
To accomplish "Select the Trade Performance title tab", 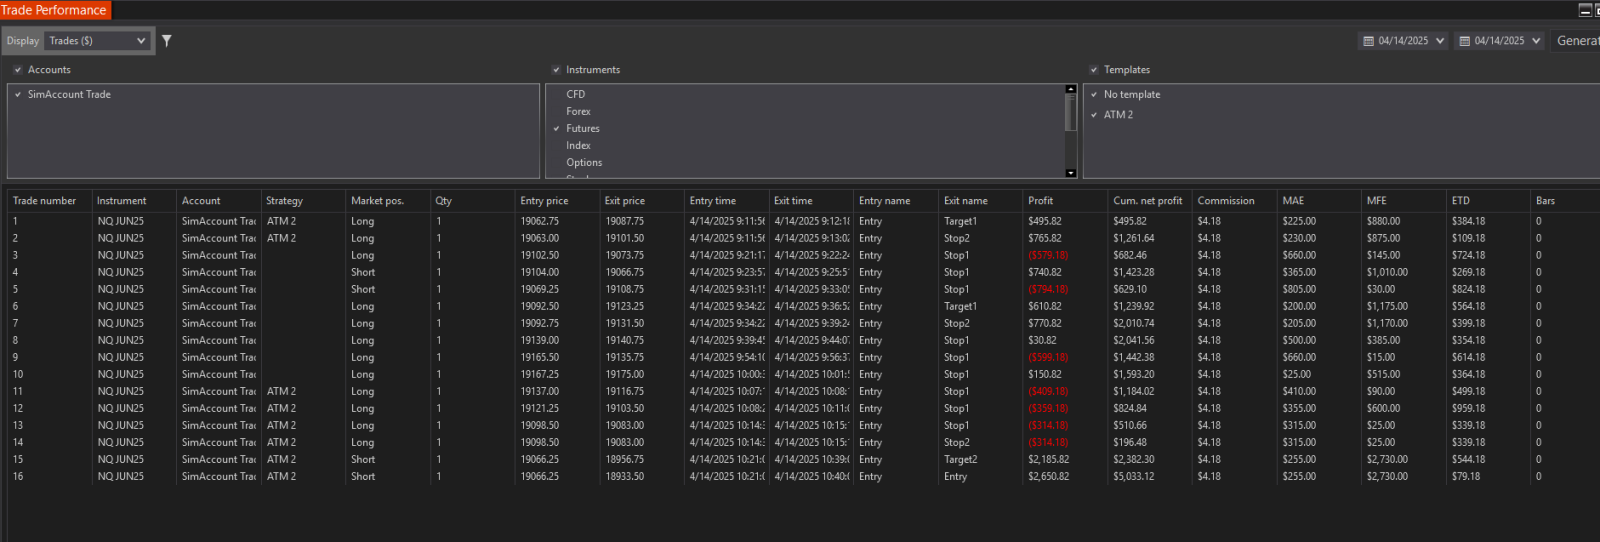I will point(54,10).
